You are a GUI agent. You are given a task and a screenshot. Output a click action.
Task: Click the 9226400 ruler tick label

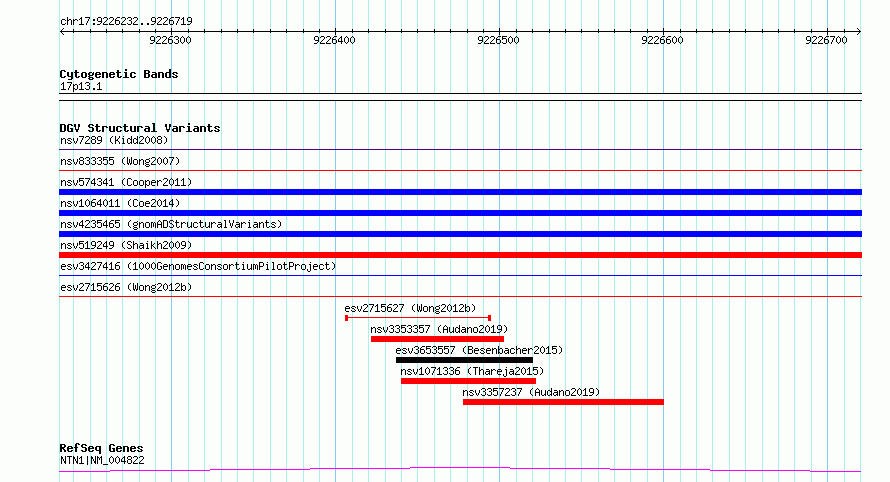coord(334,40)
